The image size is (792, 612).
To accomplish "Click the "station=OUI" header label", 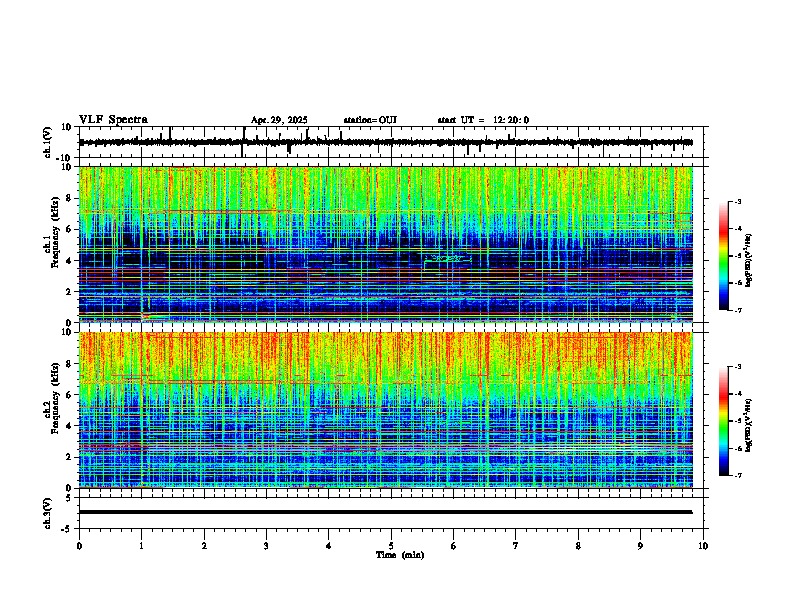I will 370,120.
